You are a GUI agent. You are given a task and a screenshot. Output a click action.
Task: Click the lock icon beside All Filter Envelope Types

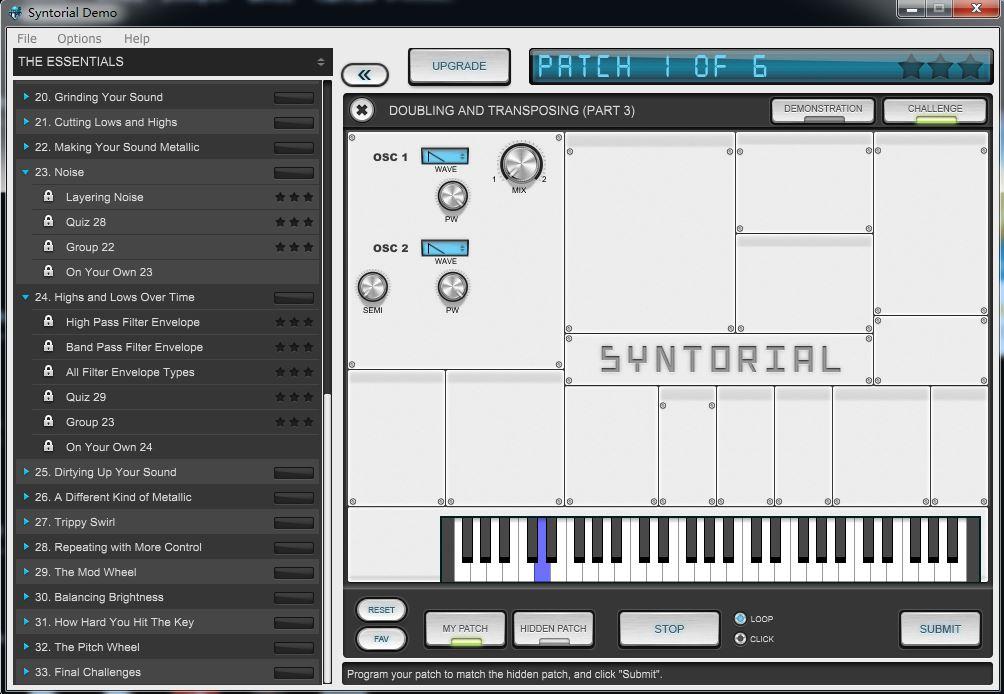[48, 371]
